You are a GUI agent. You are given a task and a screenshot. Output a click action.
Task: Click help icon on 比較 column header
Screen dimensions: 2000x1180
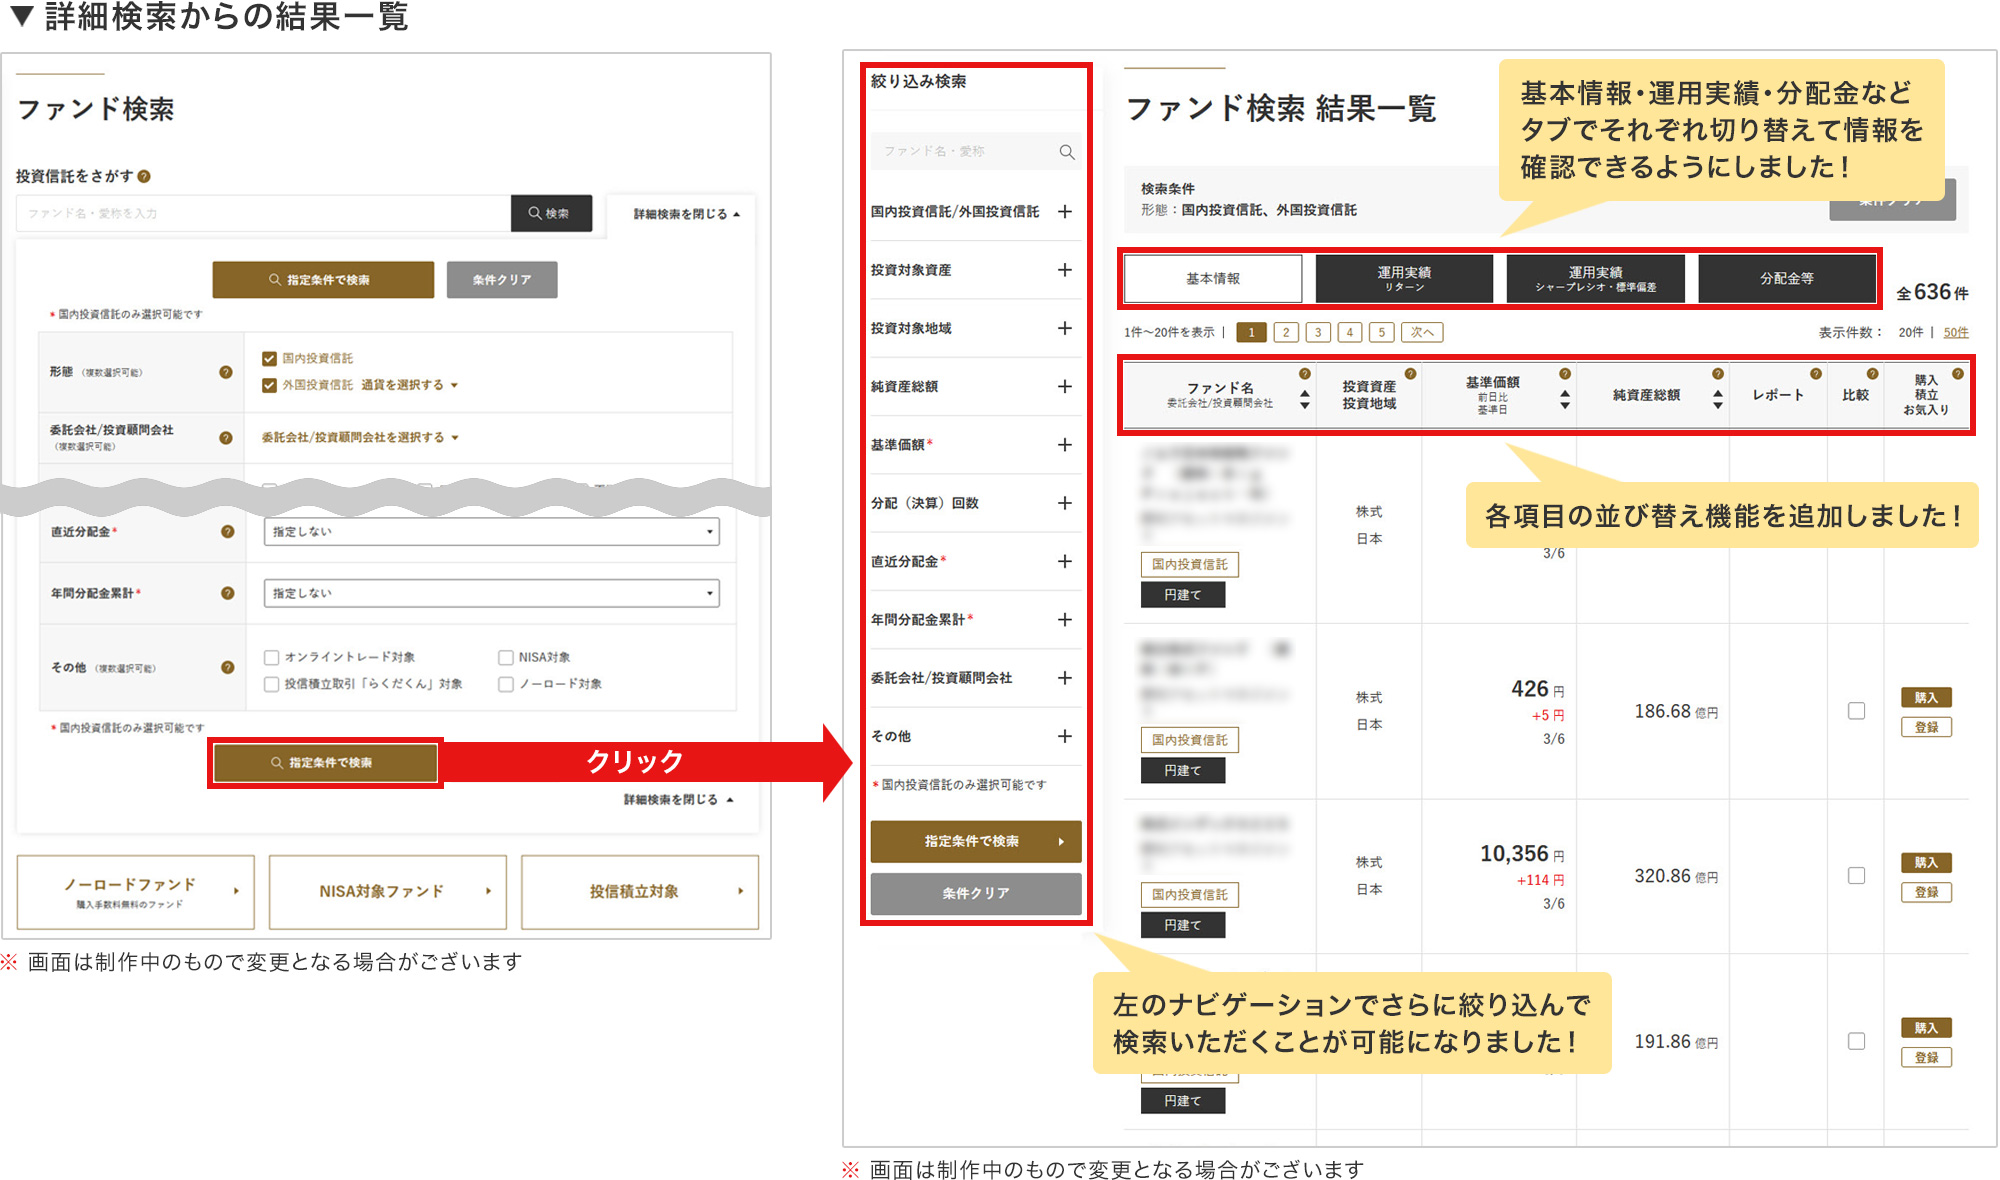click(x=1872, y=373)
